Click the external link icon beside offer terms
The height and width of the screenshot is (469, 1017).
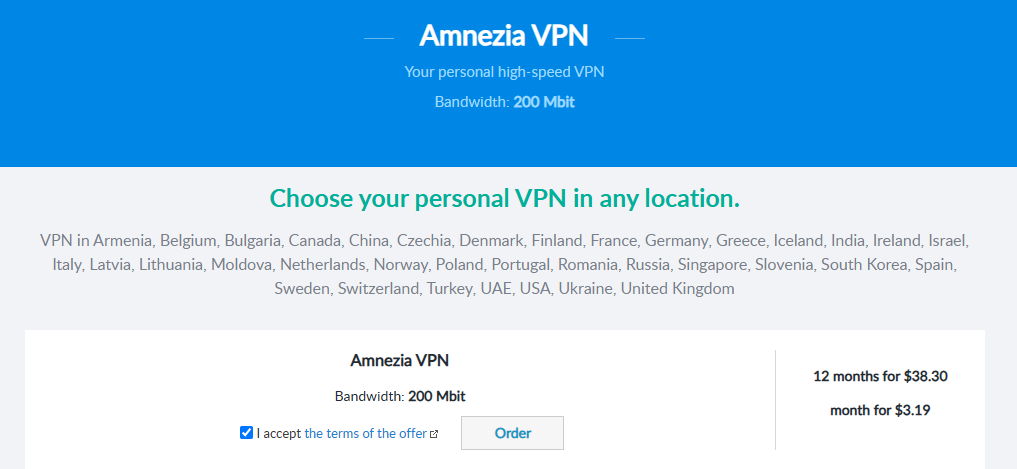coord(434,434)
